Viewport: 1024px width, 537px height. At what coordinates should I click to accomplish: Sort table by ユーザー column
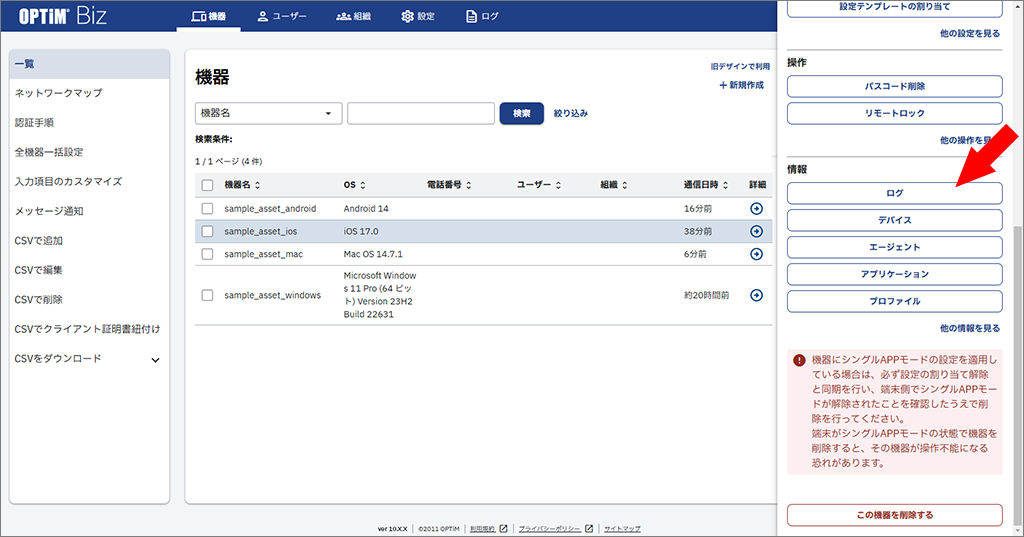click(x=558, y=186)
